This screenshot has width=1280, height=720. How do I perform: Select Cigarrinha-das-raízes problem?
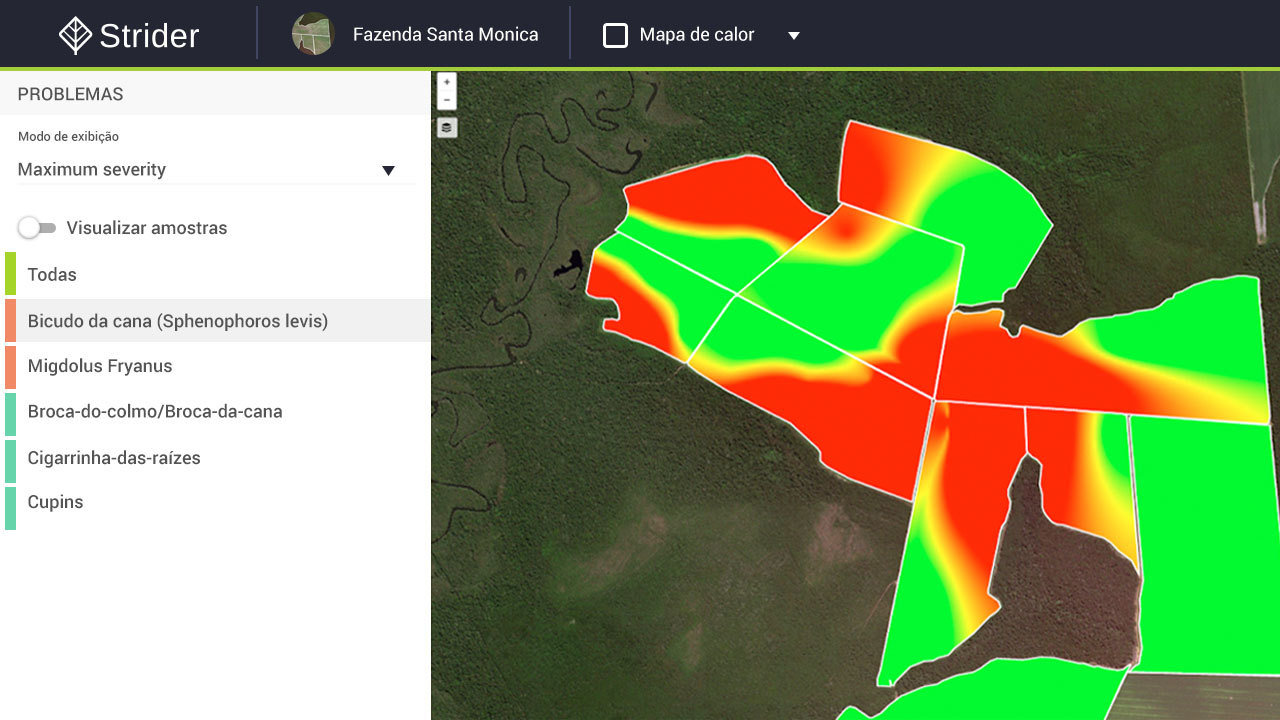215,458
